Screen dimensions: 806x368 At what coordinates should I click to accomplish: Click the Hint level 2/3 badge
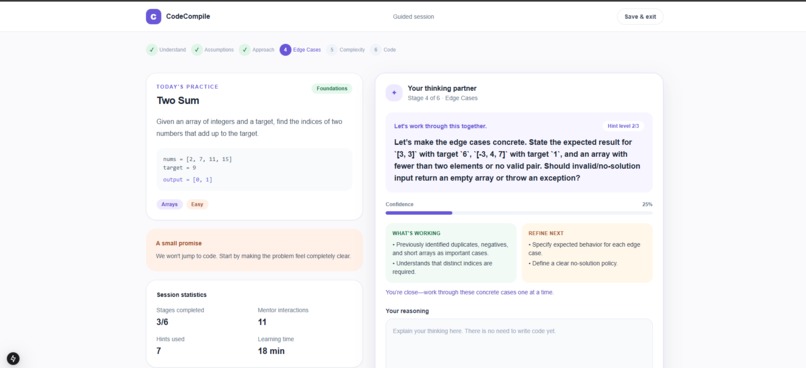[622, 126]
